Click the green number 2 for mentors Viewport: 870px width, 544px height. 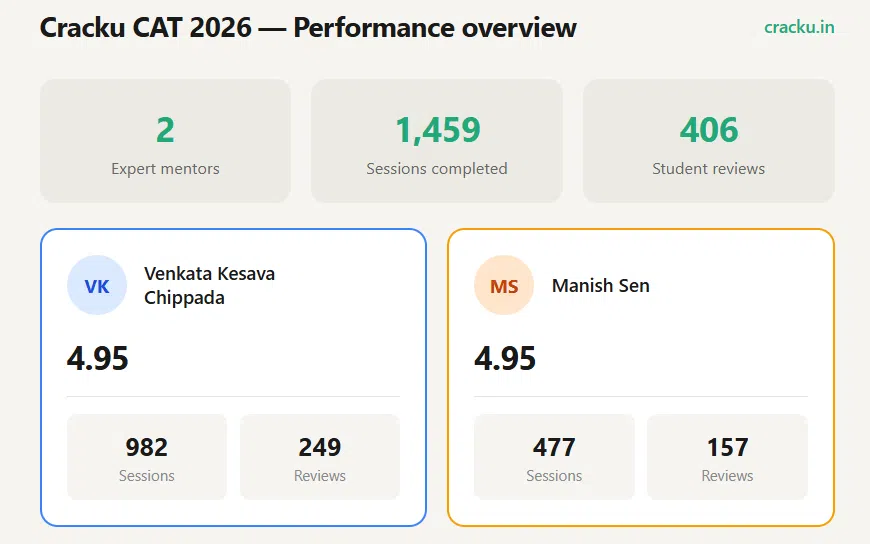(x=165, y=130)
